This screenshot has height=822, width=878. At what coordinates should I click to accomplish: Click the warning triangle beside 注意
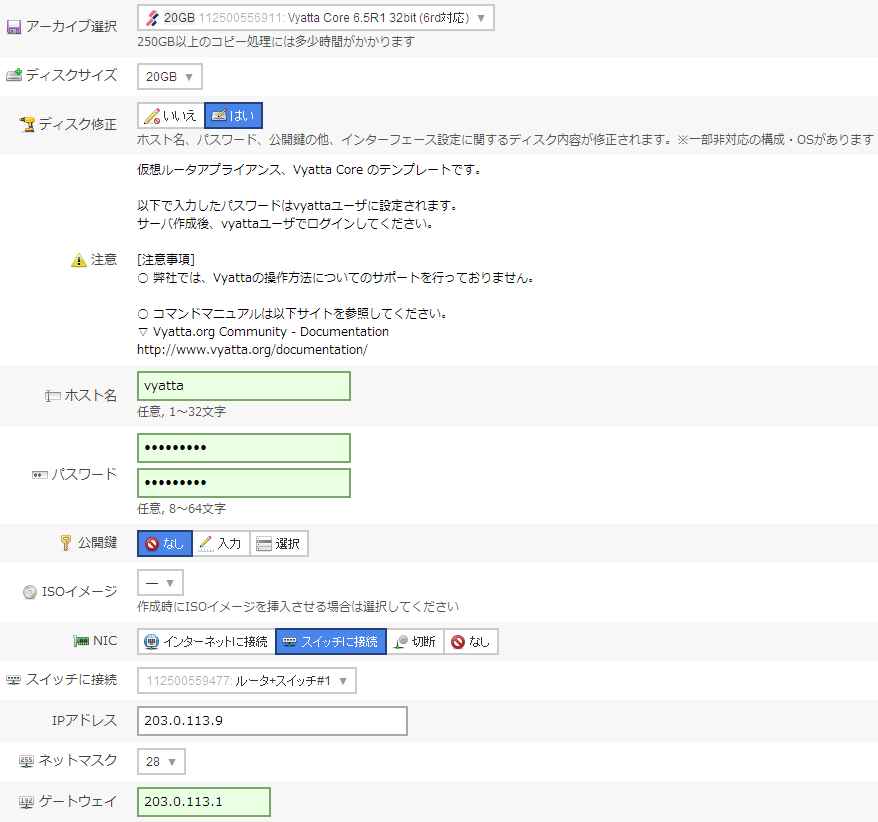(x=80, y=259)
